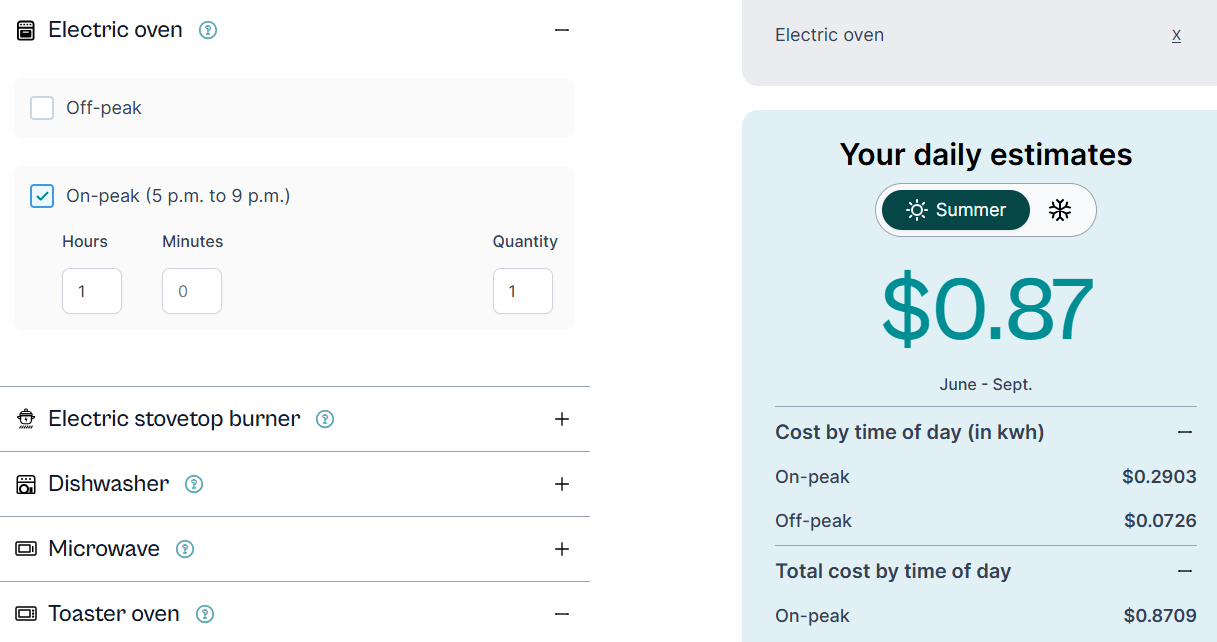
Task: Click the Dishwasher help question icon
Action: pos(194,484)
